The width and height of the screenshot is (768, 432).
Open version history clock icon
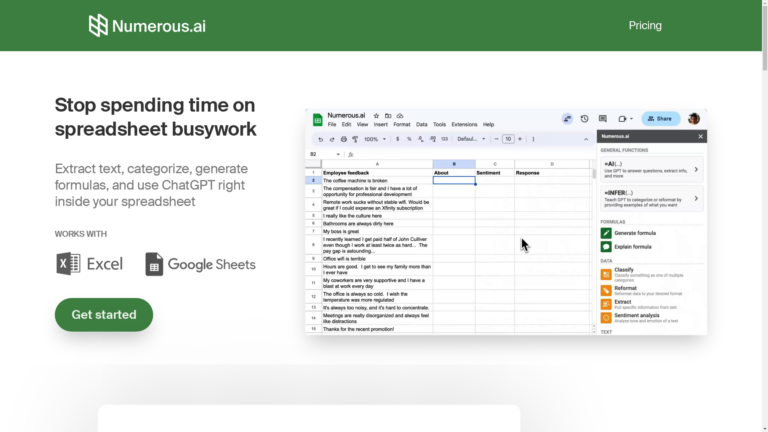click(585, 119)
